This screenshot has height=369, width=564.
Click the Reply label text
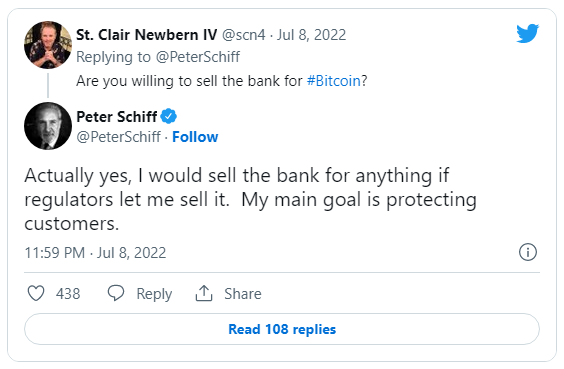pyautogui.click(x=154, y=294)
